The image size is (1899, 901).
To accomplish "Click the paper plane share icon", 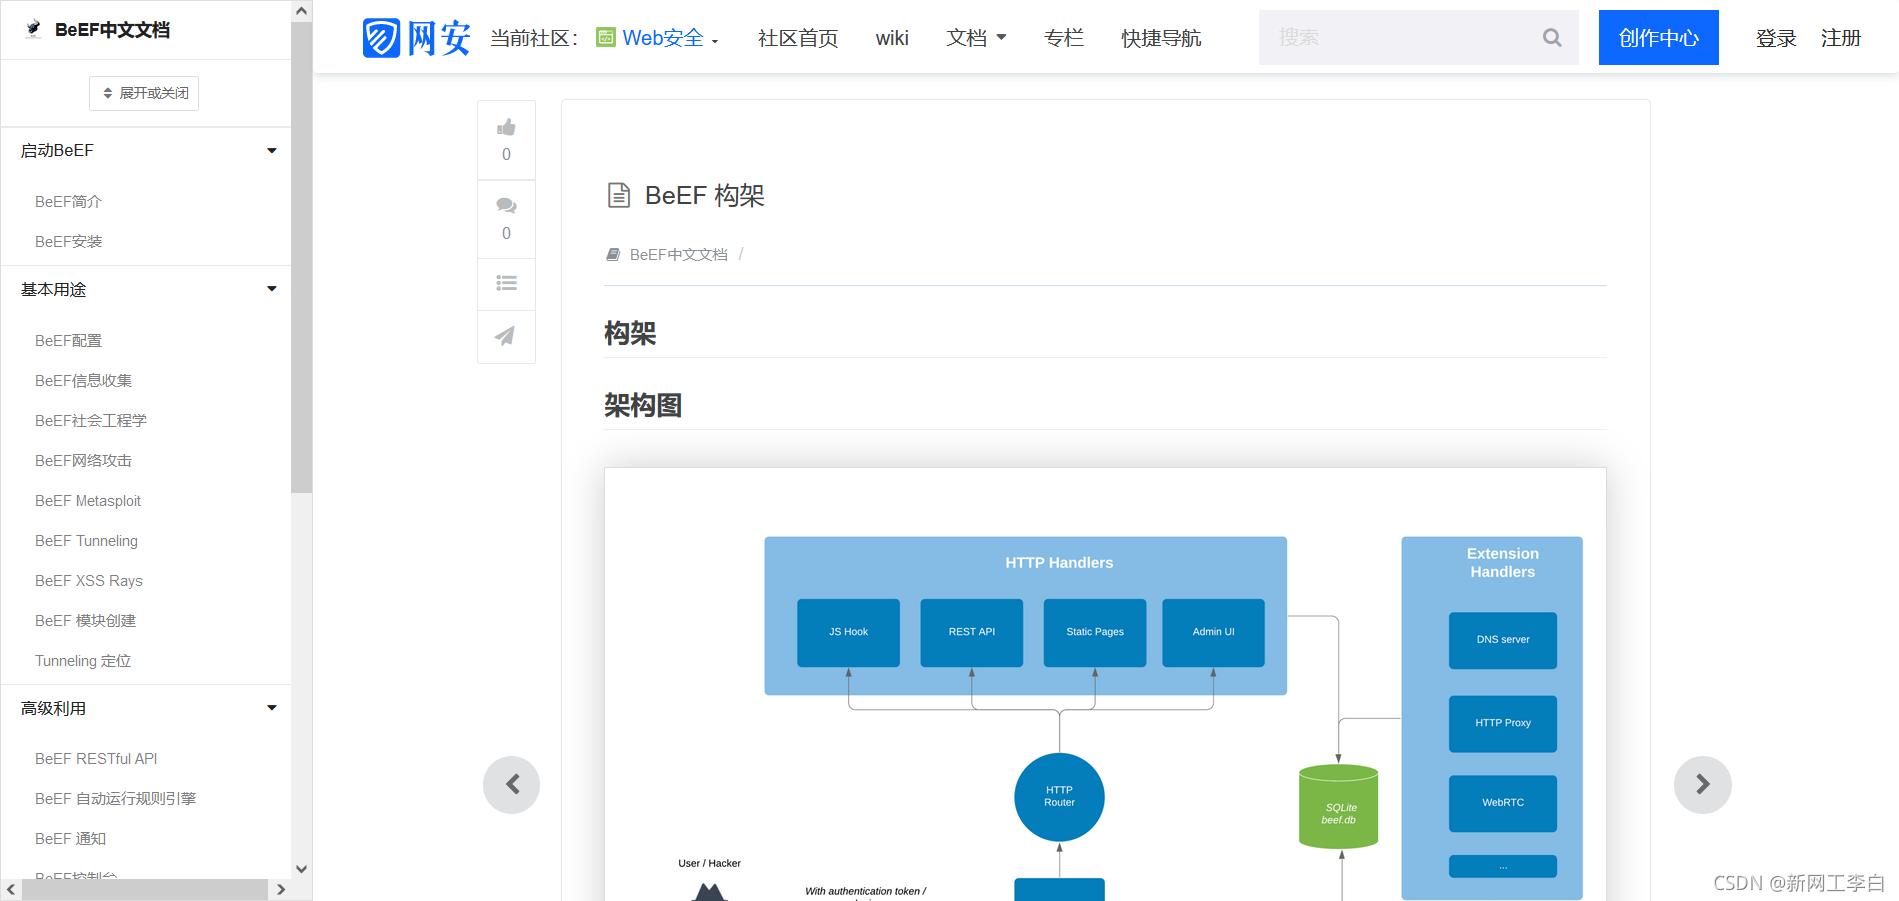I will click(x=506, y=336).
